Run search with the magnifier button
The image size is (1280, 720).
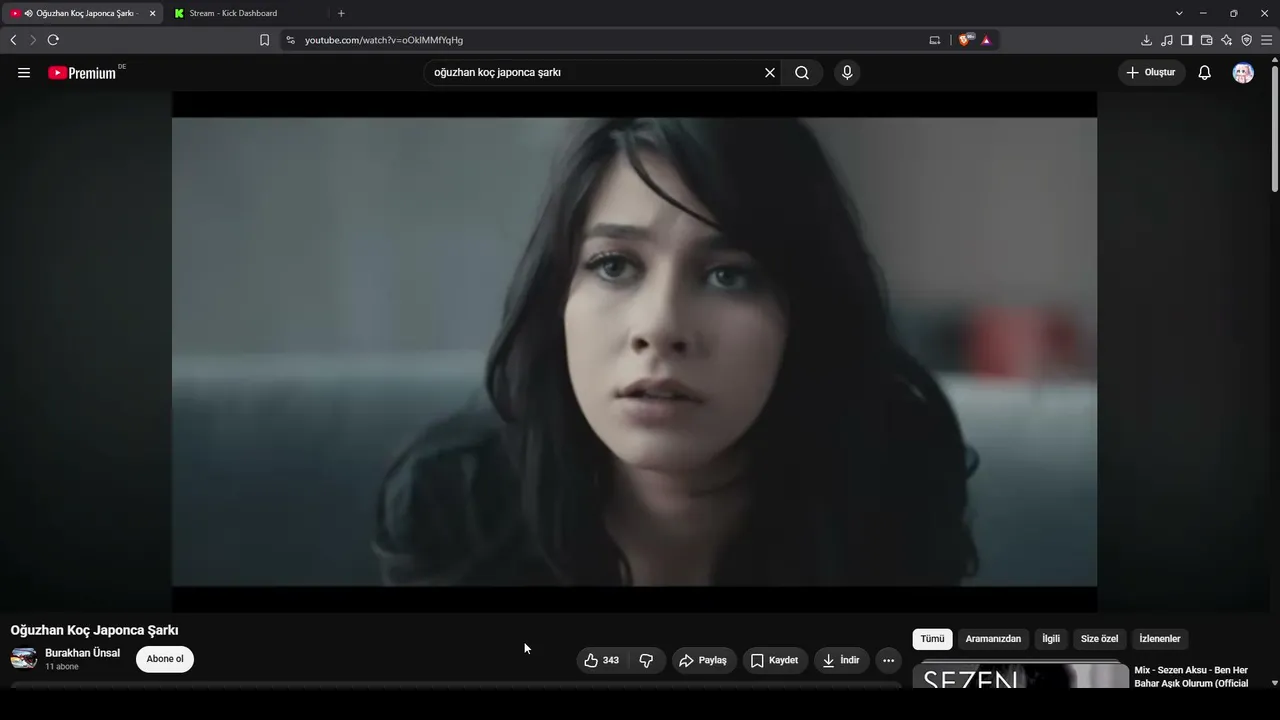[802, 73]
